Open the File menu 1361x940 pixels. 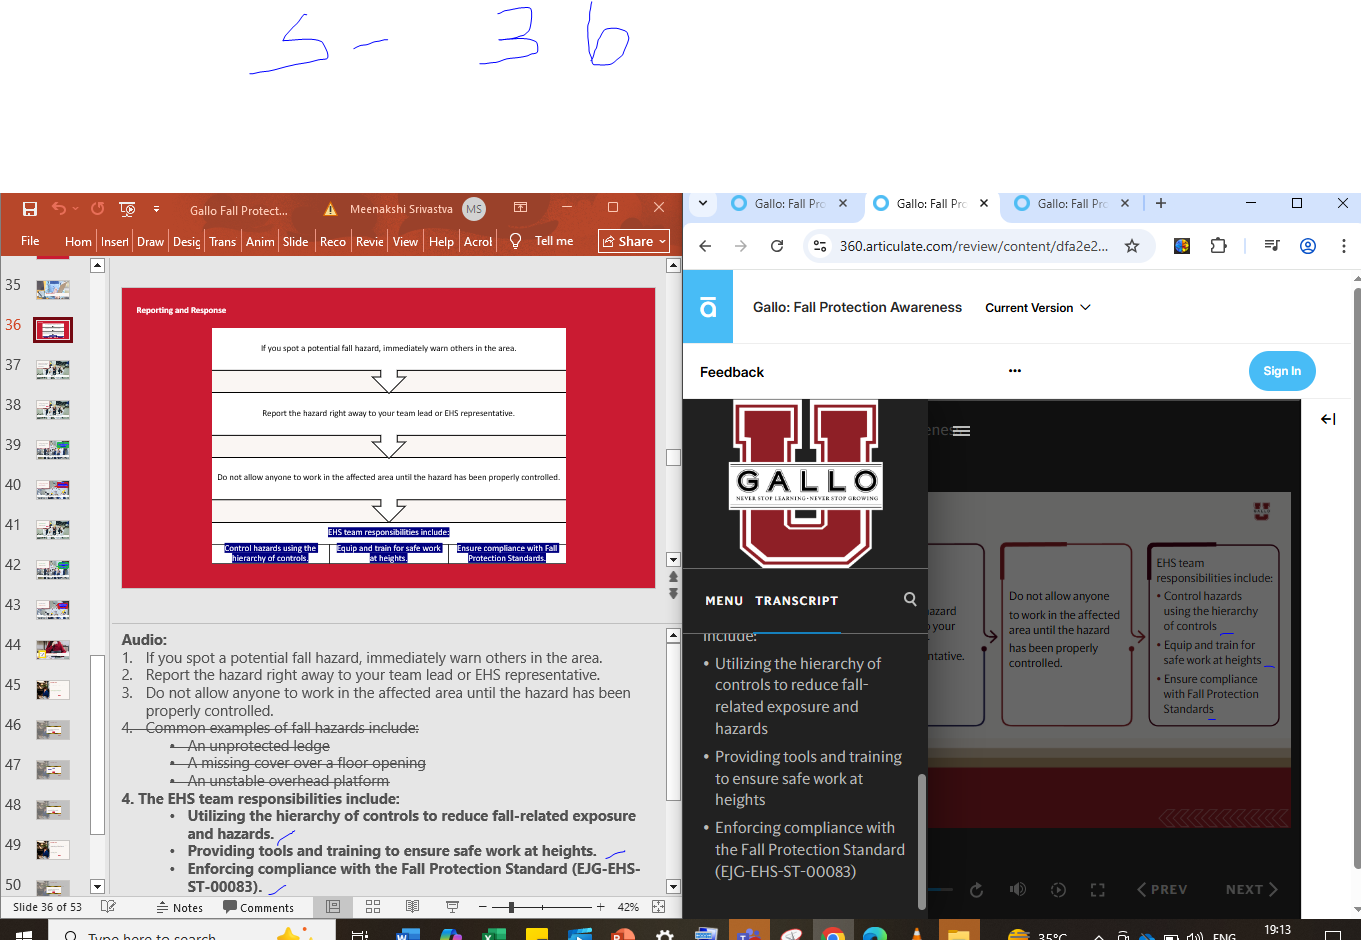click(x=30, y=241)
